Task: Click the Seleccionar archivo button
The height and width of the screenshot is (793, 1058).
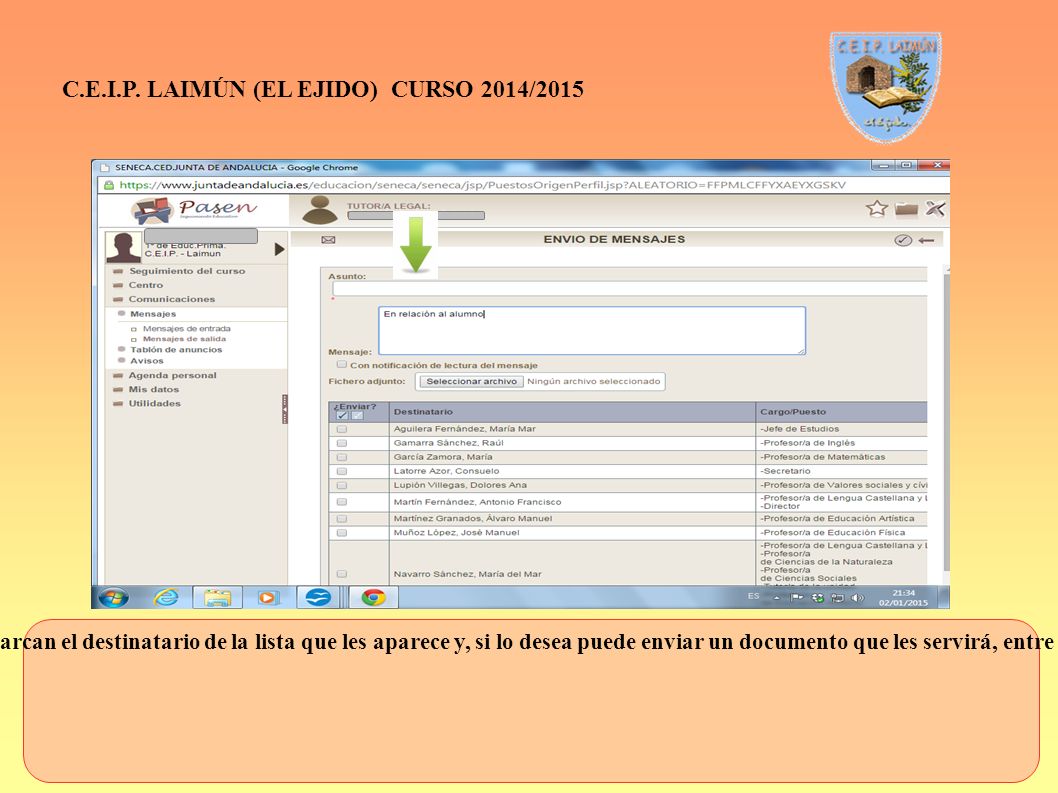Action: pyautogui.click(x=472, y=381)
